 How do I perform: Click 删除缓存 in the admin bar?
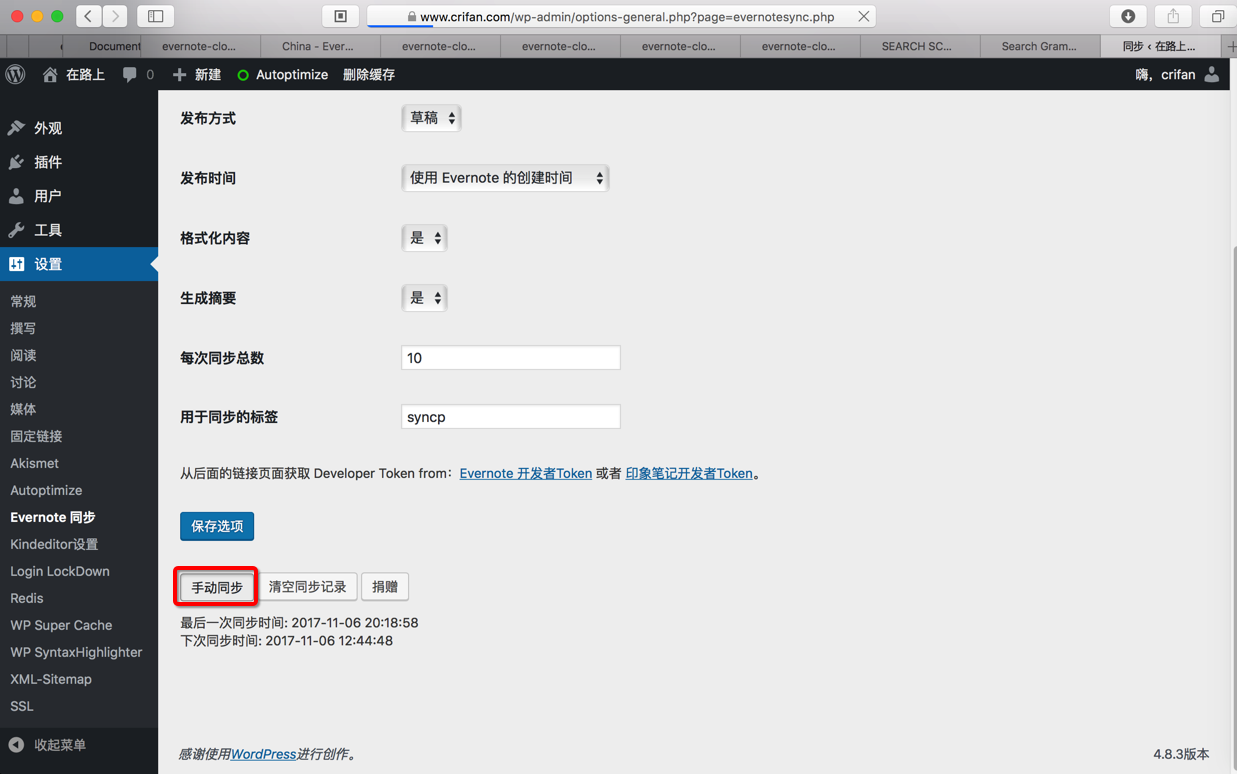[369, 75]
